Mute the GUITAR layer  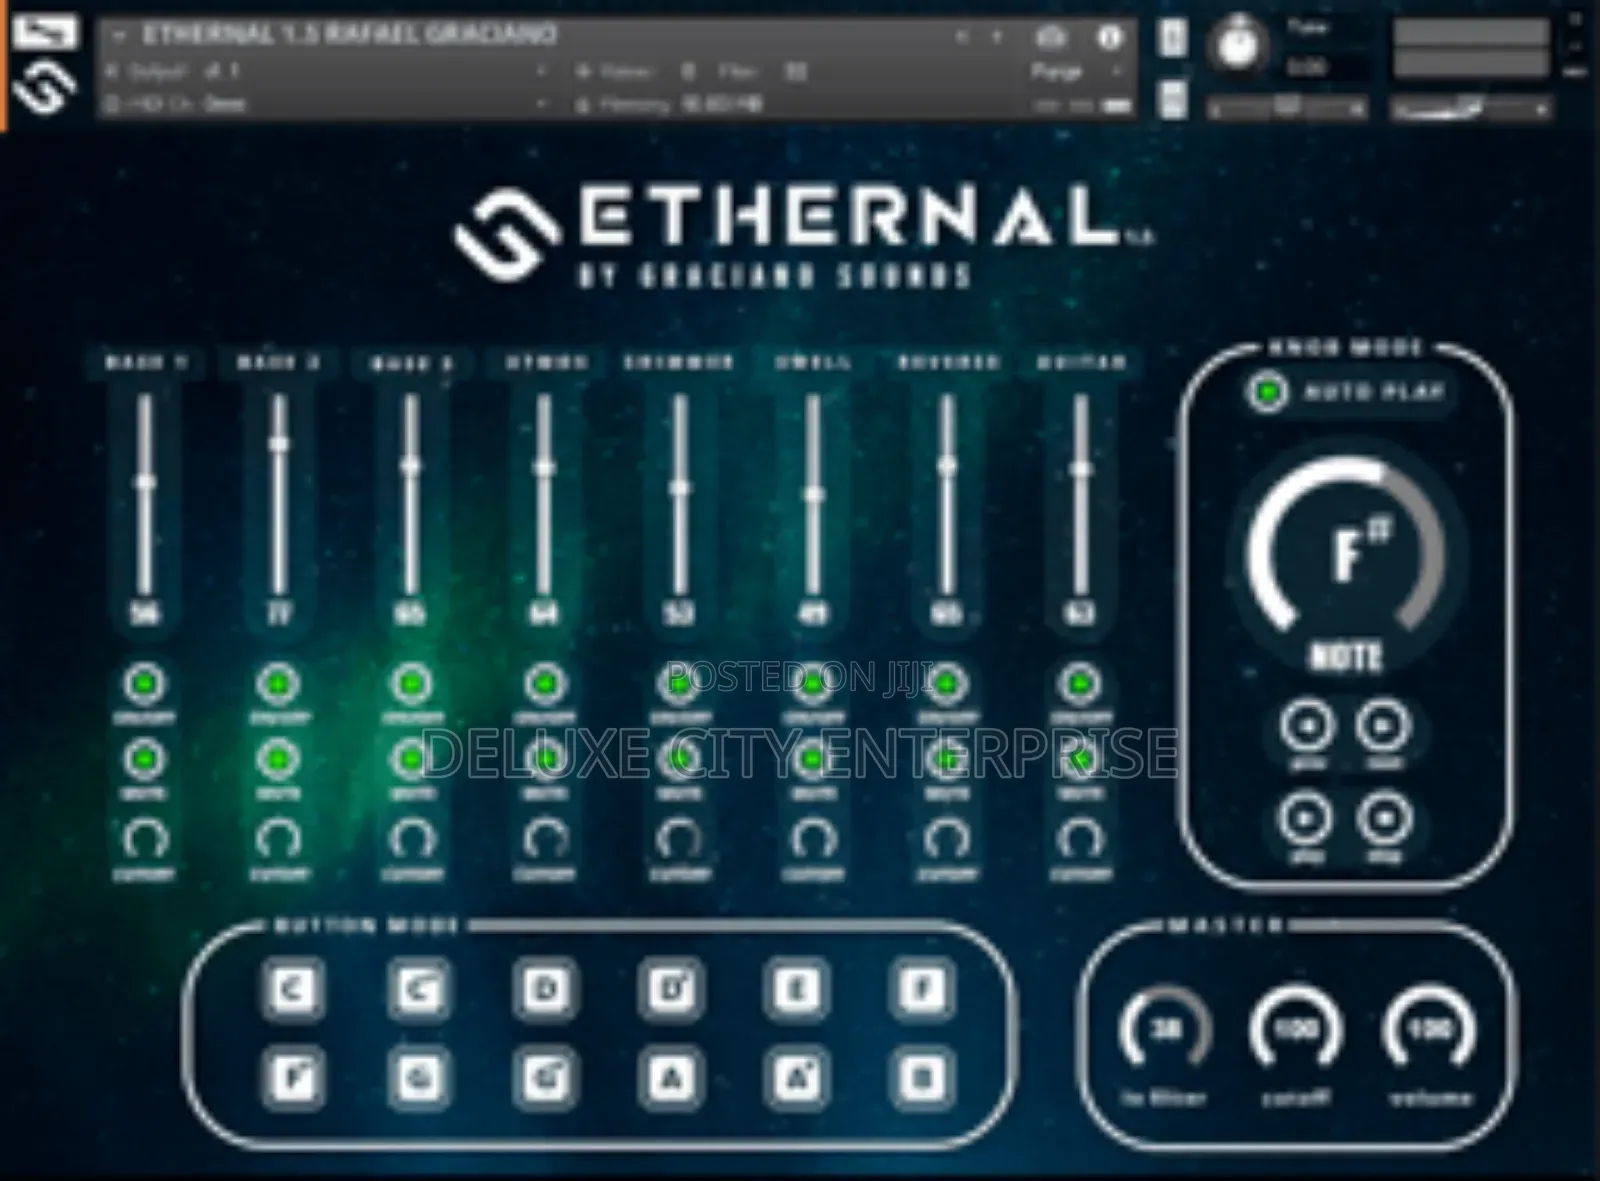[x=1080, y=760]
